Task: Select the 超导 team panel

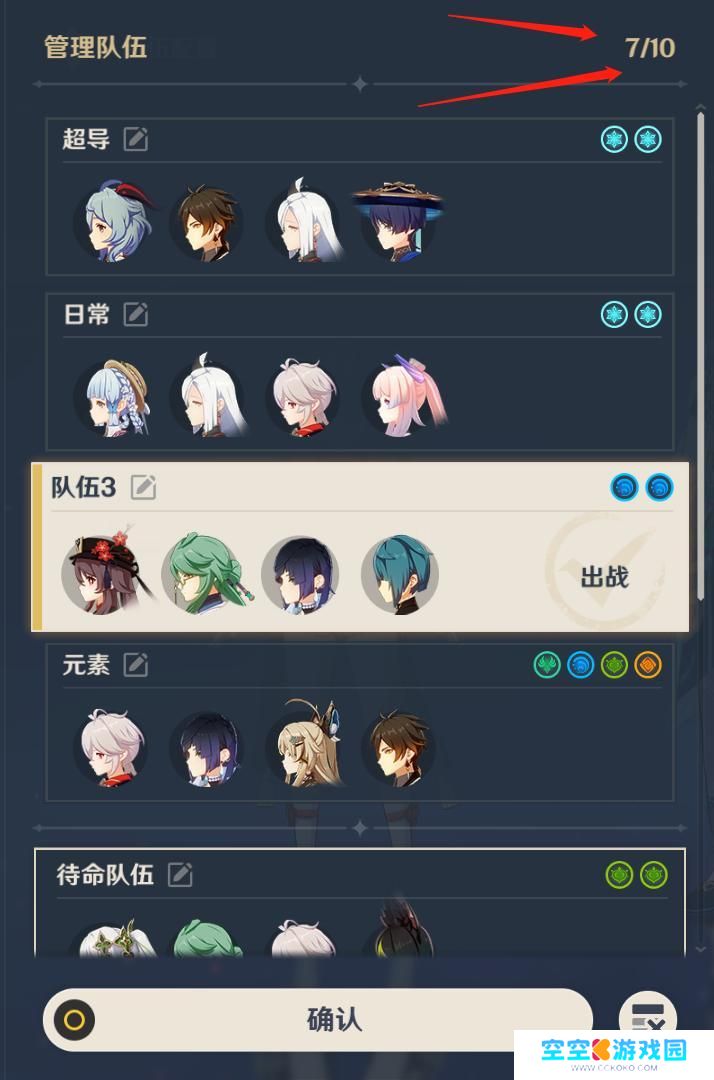Action: click(359, 197)
